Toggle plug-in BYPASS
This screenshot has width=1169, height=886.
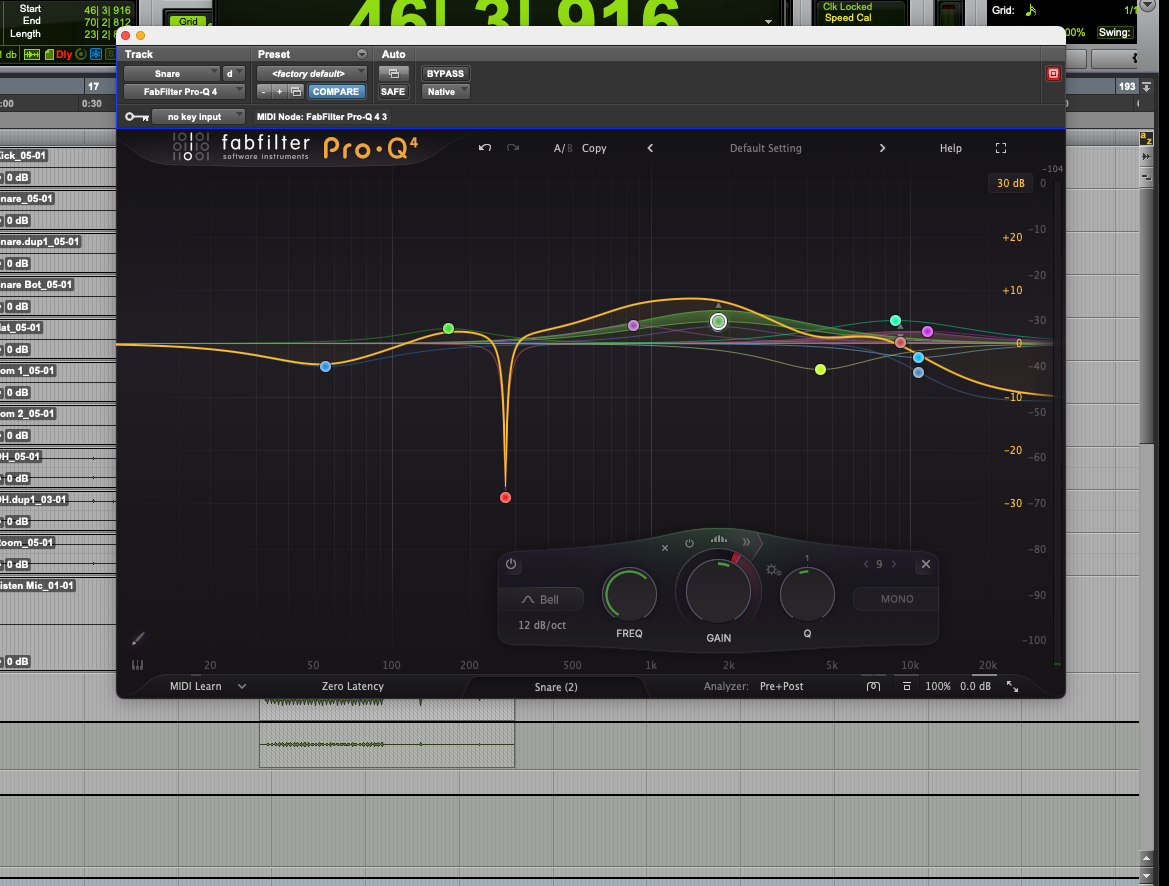point(445,73)
